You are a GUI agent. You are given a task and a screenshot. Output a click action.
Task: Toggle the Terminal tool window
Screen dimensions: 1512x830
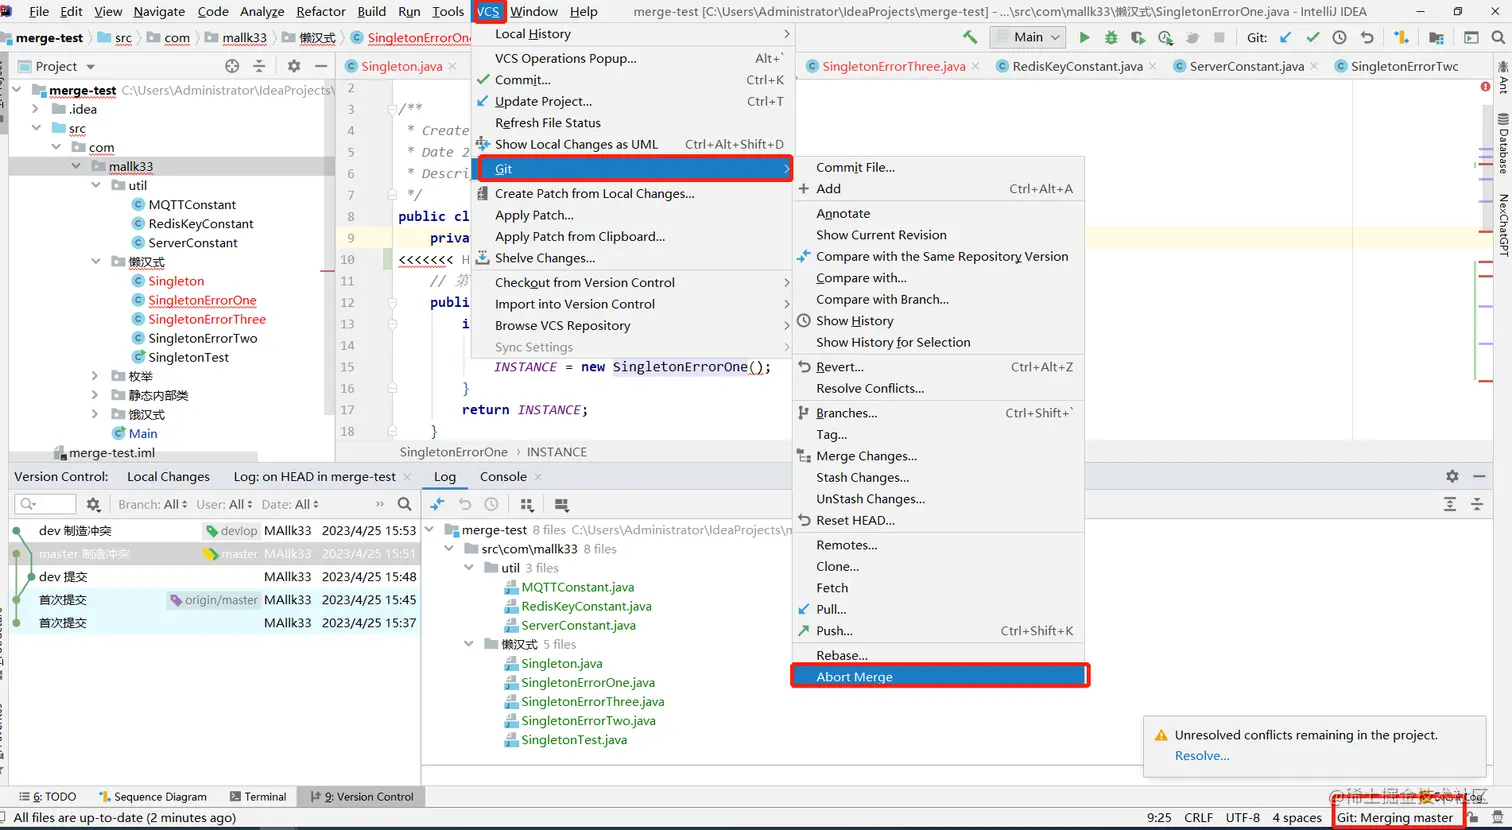[259, 796]
